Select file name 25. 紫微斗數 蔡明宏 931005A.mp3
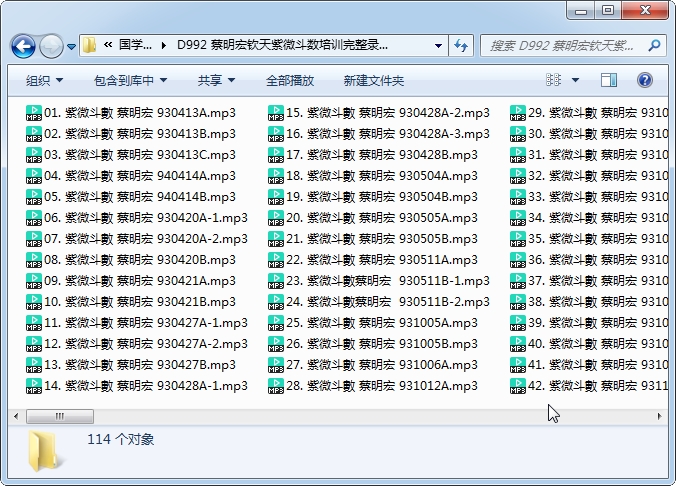 382,323
